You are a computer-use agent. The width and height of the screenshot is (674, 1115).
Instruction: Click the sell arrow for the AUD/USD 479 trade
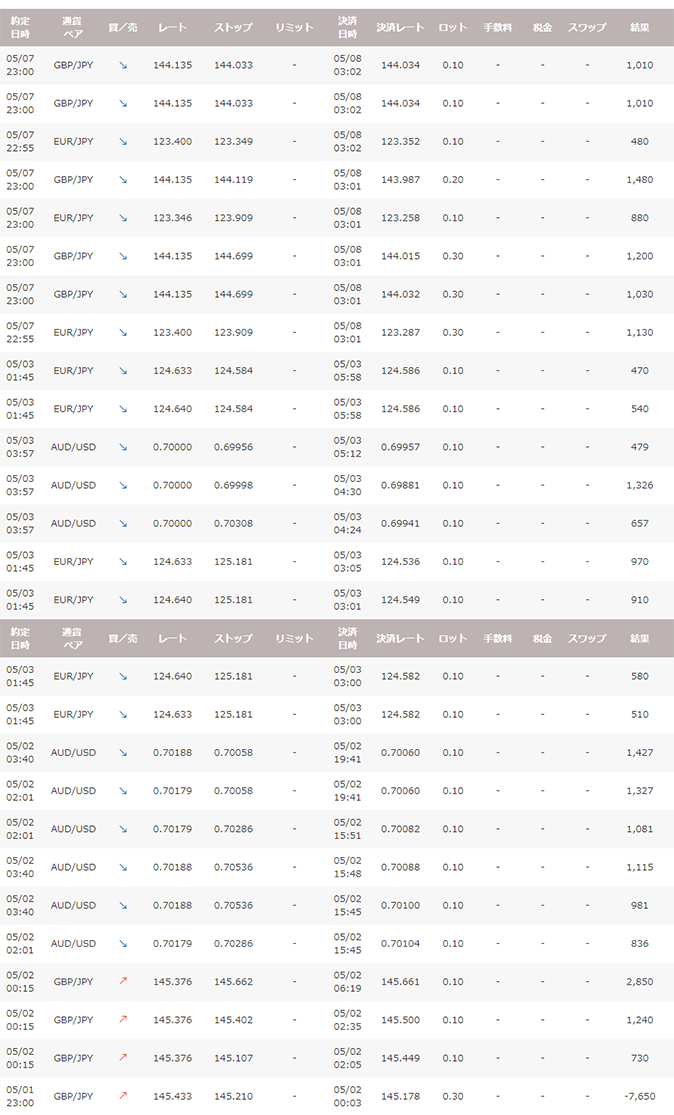[123, 447]
